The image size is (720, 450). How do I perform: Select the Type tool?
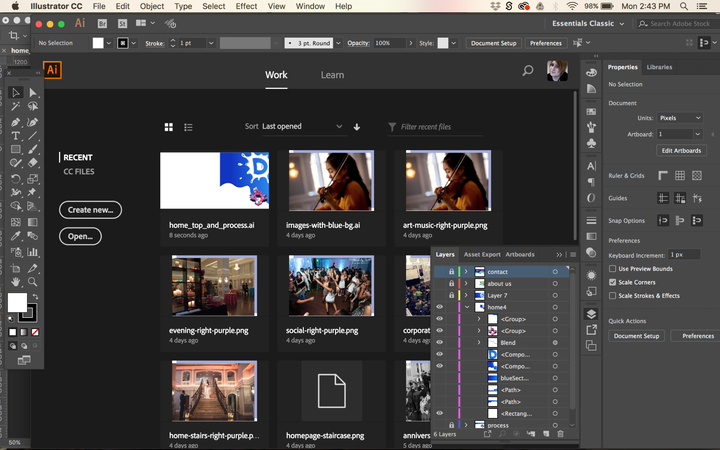(x=15, y=135)
